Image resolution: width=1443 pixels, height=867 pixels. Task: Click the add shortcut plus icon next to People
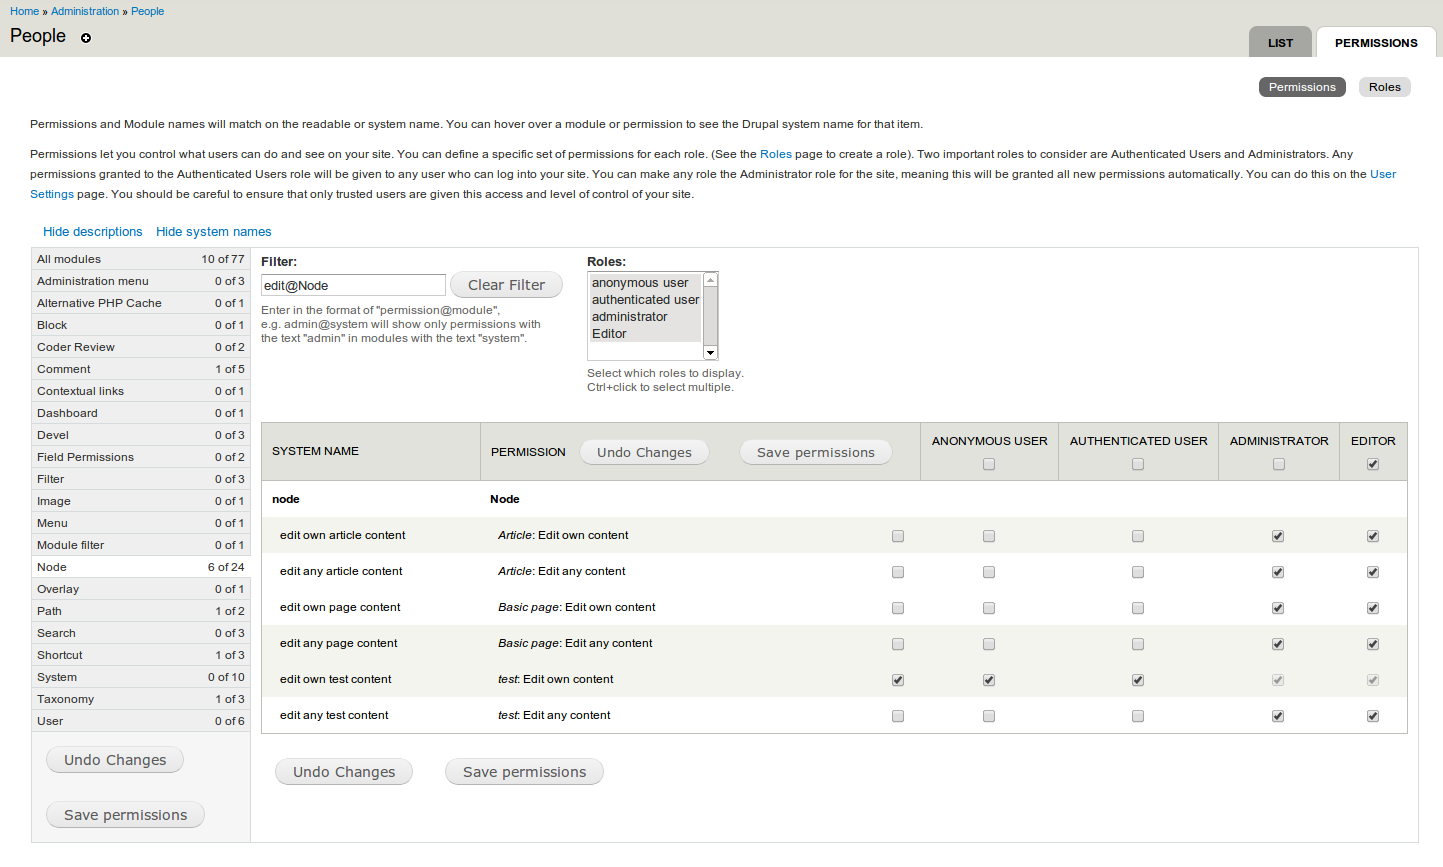tap(86, 38)
